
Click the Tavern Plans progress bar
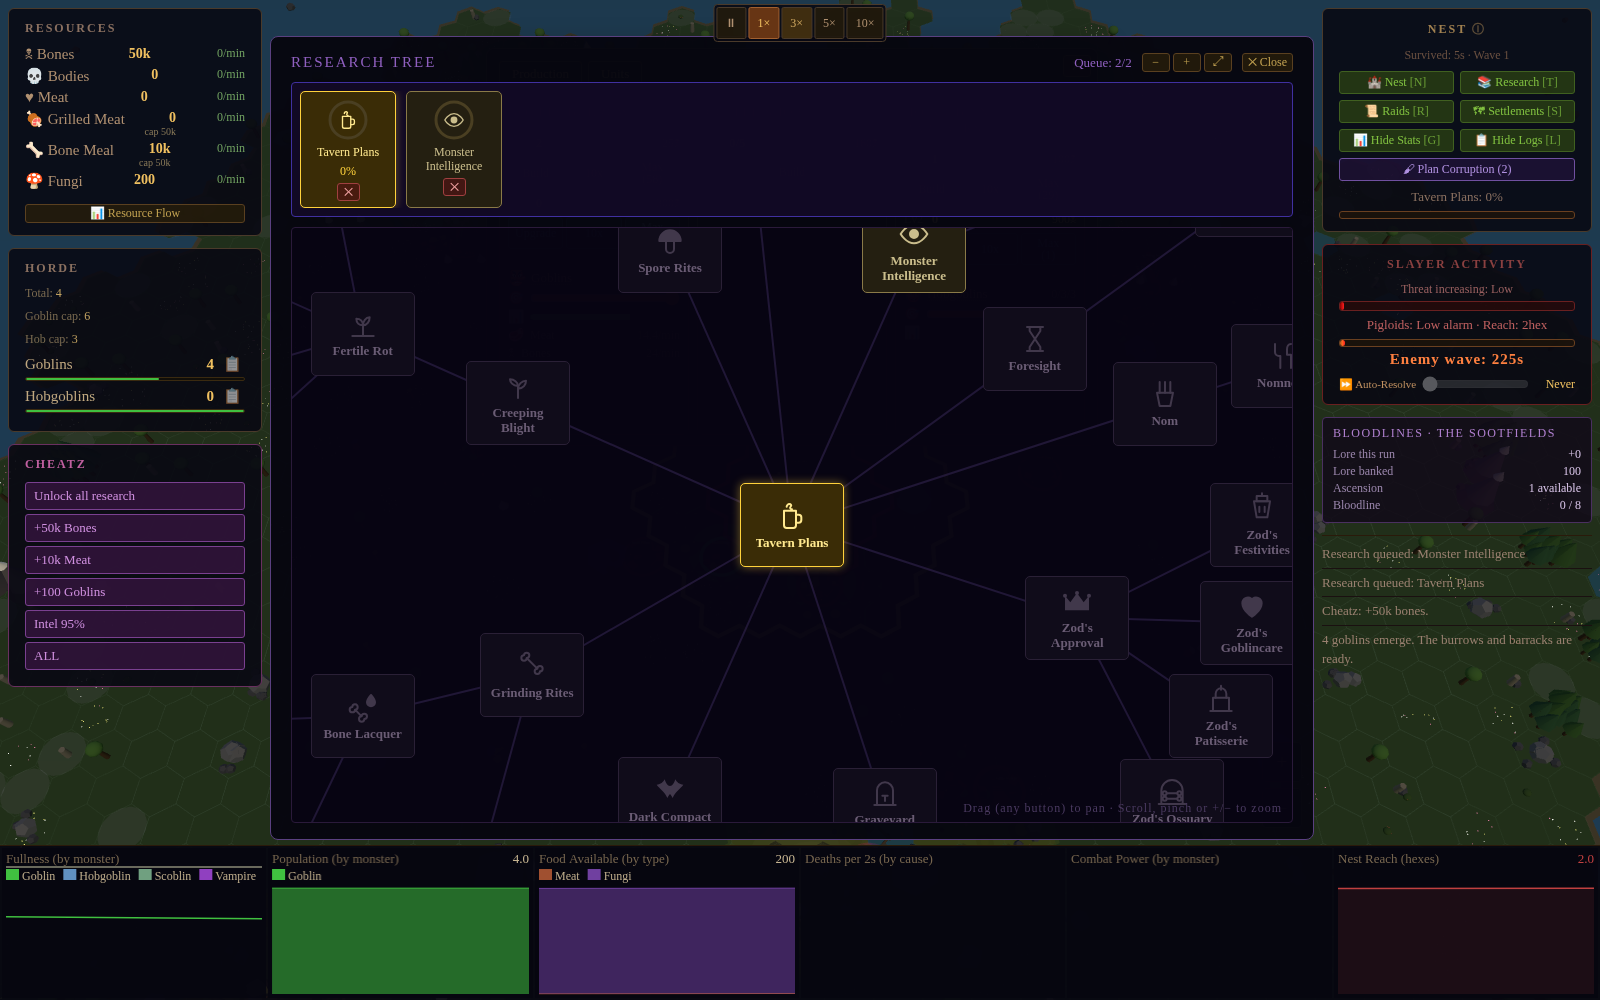tap(1457, 215)
